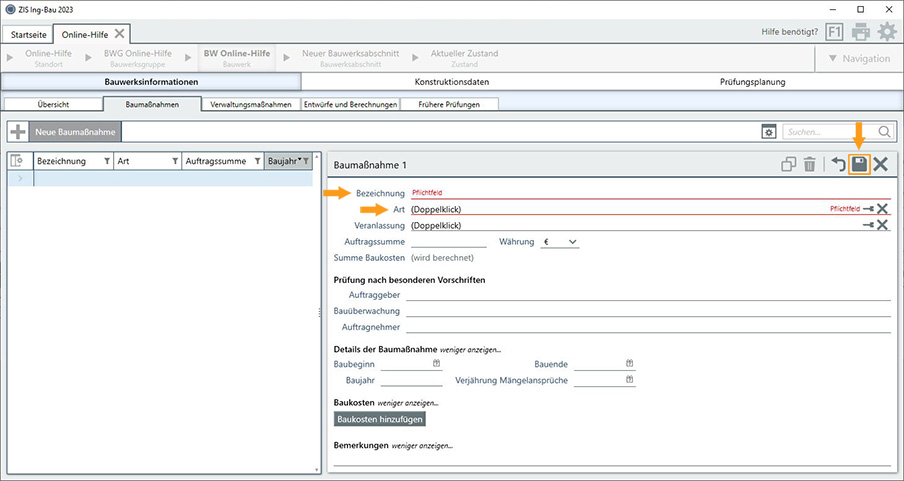Open the print icon in top bar
The width and height of the screenshot is (904, 481).
point(860,31)
